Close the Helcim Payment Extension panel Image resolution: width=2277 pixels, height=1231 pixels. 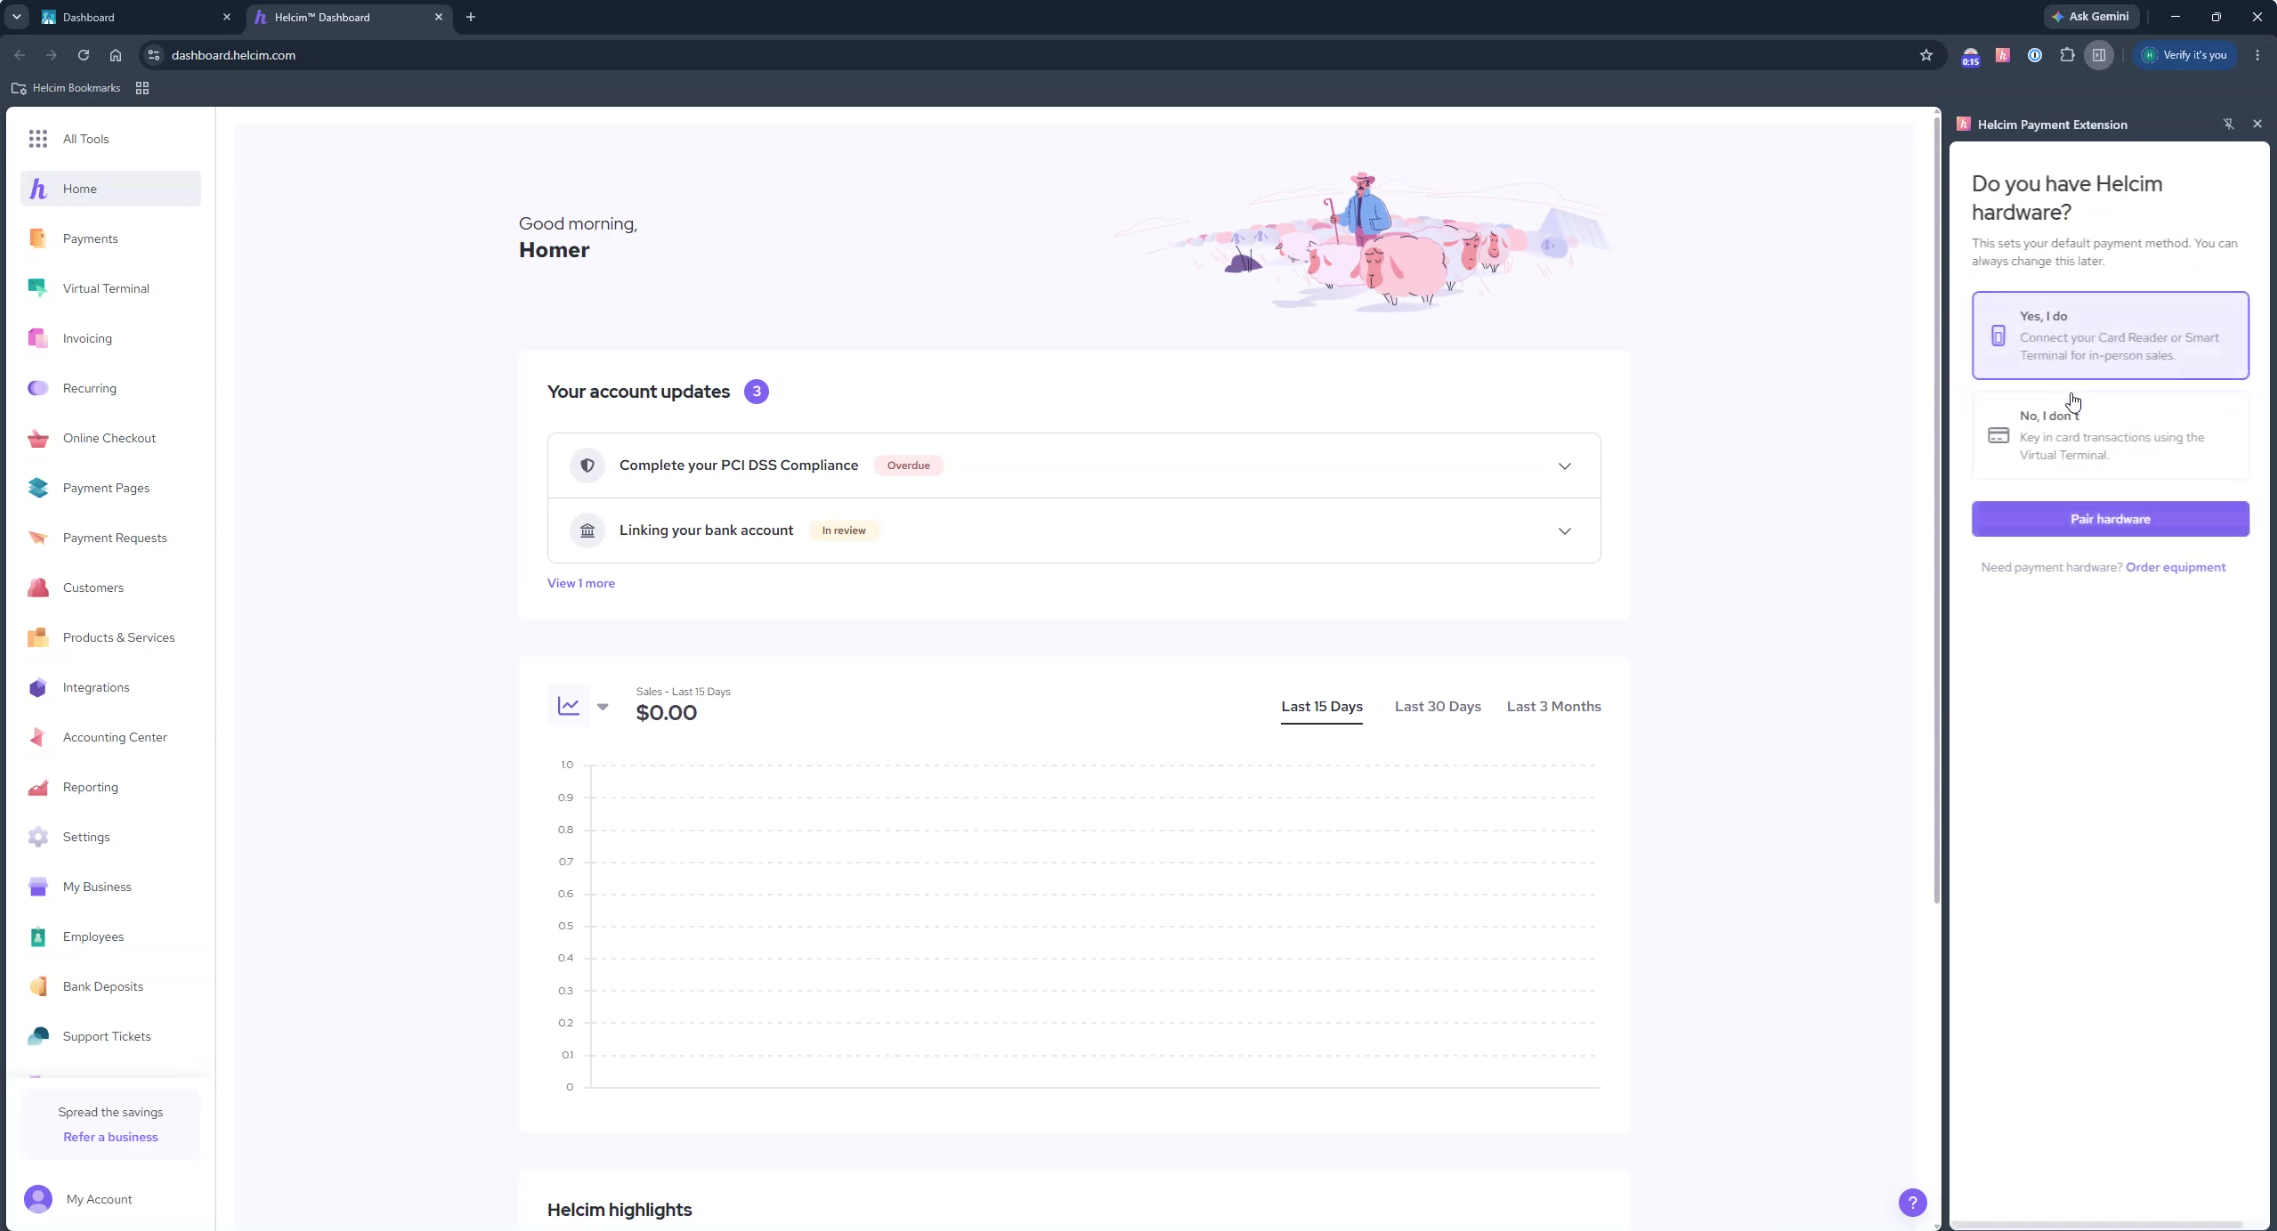2257,124
